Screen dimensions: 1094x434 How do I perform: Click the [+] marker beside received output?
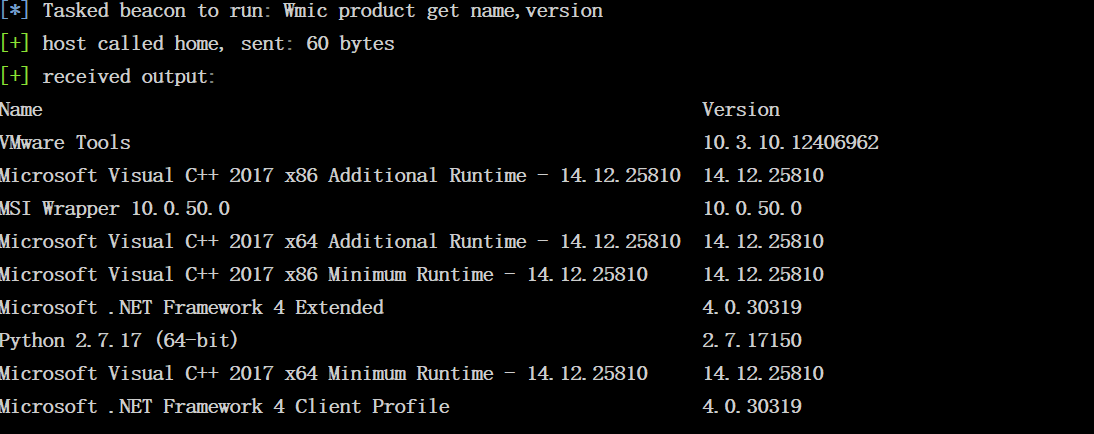(15, 77)
